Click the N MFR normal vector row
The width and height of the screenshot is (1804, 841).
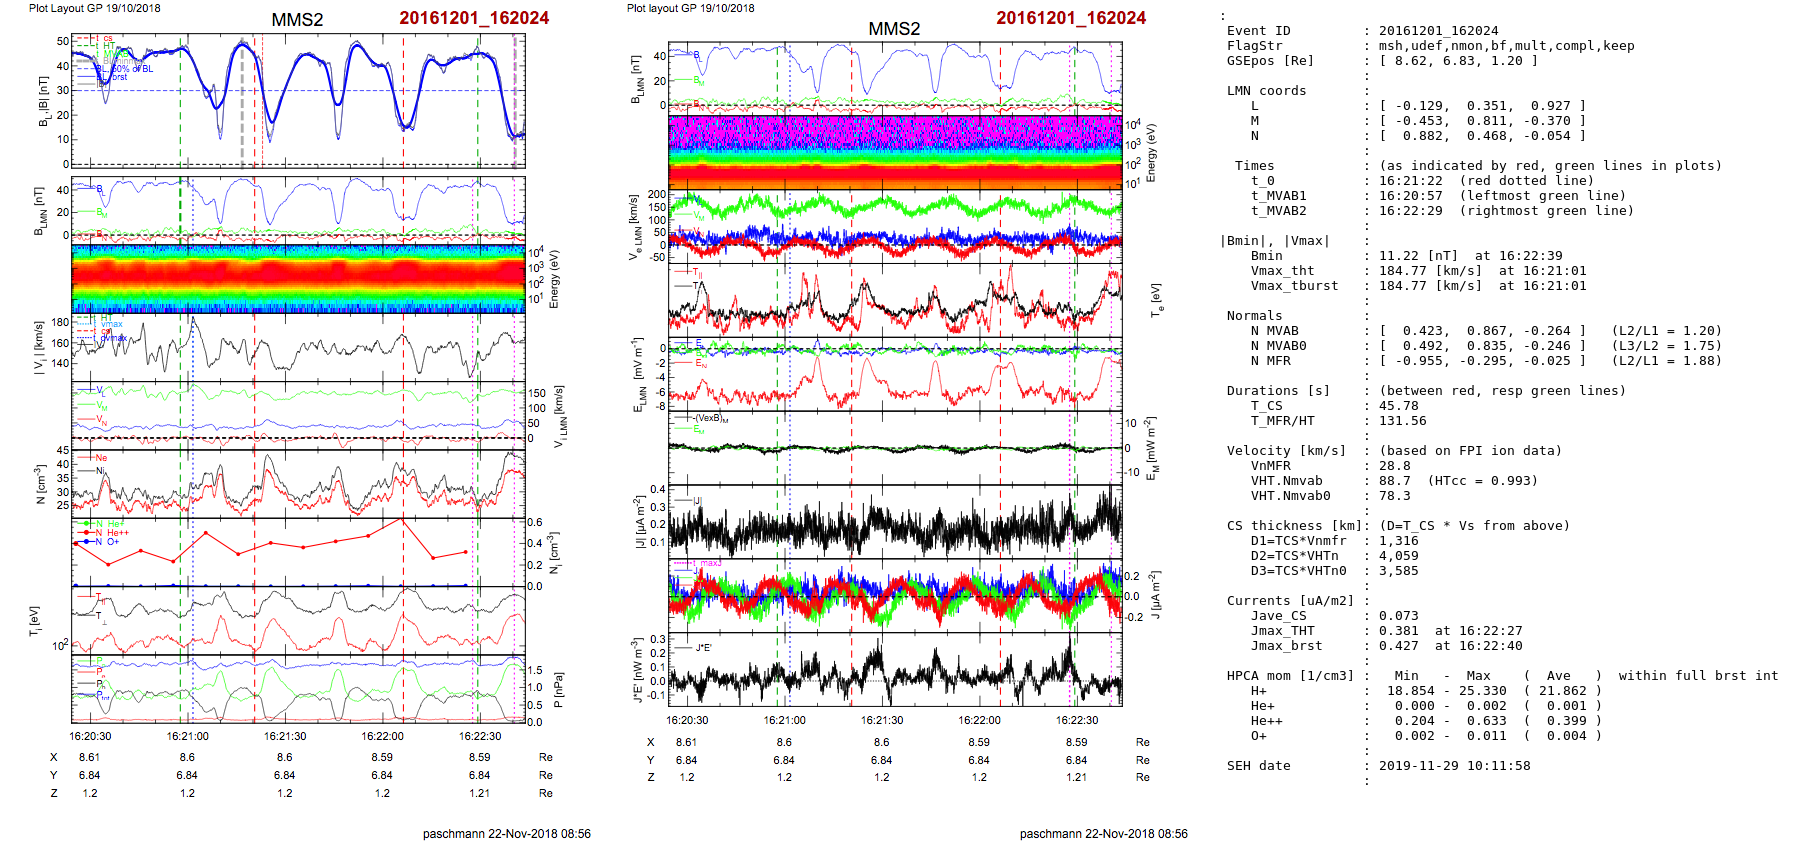pyautogui.click(x=1470, y=361)
